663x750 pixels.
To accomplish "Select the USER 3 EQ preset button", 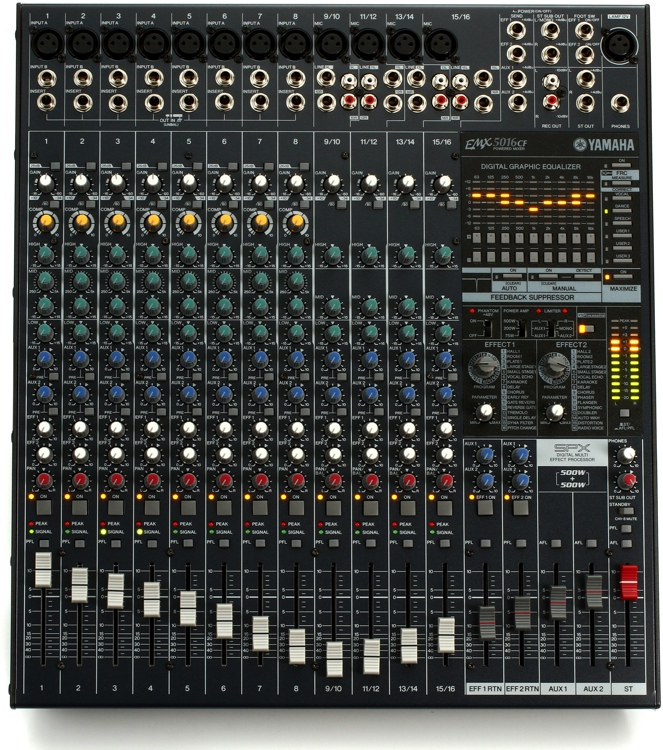I will (x=621, y=262).
